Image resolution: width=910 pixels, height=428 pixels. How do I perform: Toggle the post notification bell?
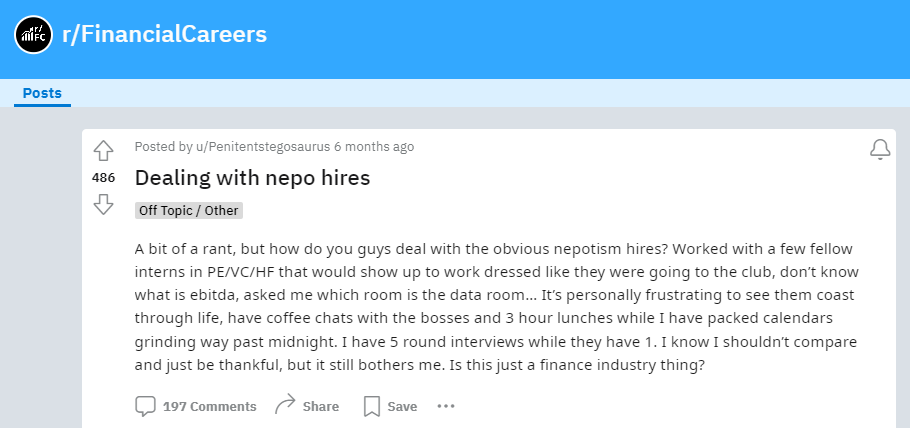[880, 150]
